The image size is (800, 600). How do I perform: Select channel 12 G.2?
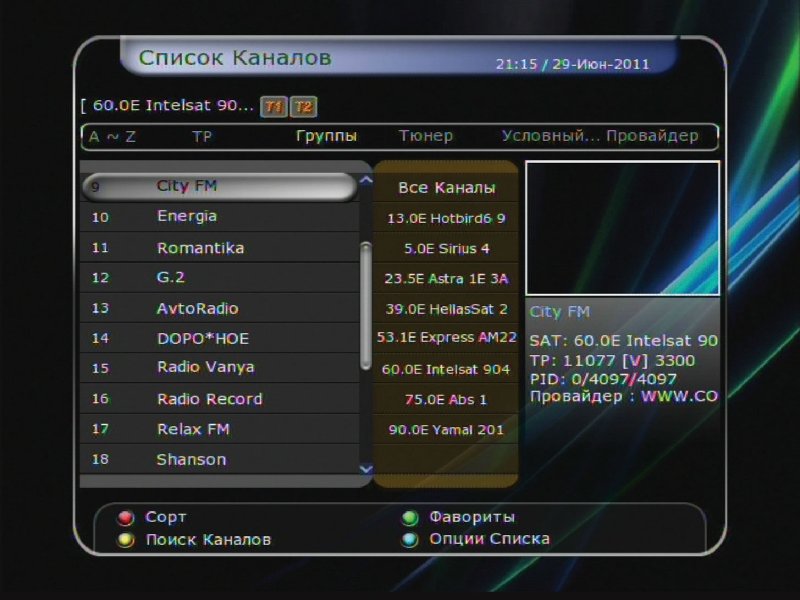[219, 278]
